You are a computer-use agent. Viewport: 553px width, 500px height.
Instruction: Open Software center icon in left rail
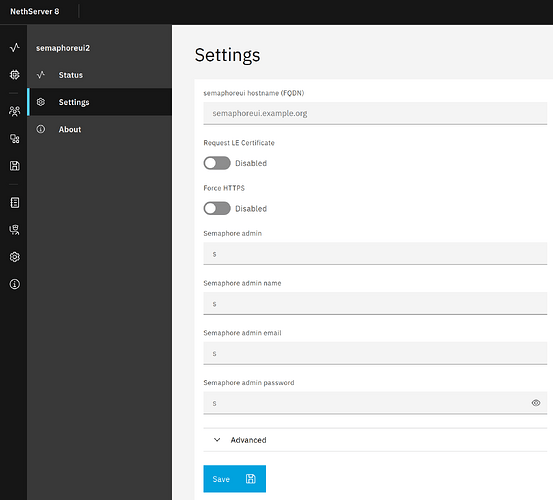tap(14, 75)
